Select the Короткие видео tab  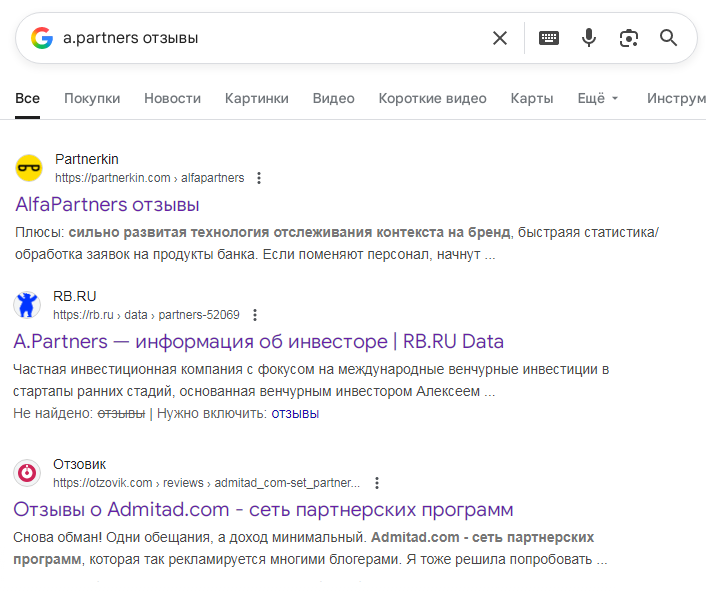432,98
